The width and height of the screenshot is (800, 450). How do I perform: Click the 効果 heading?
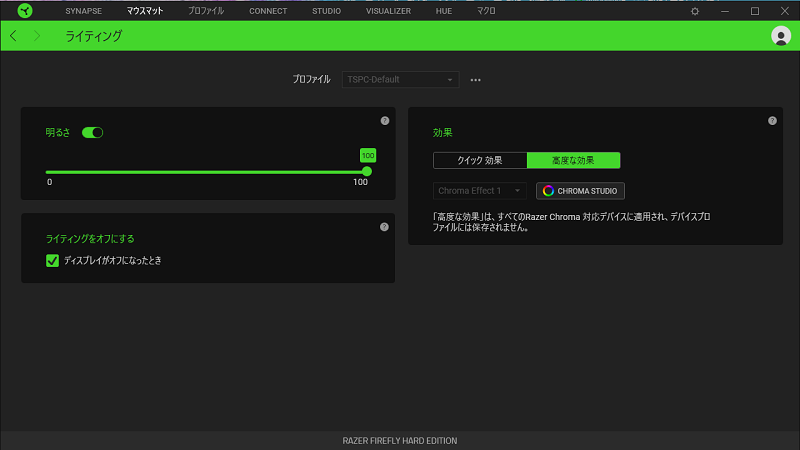point(442,133)
